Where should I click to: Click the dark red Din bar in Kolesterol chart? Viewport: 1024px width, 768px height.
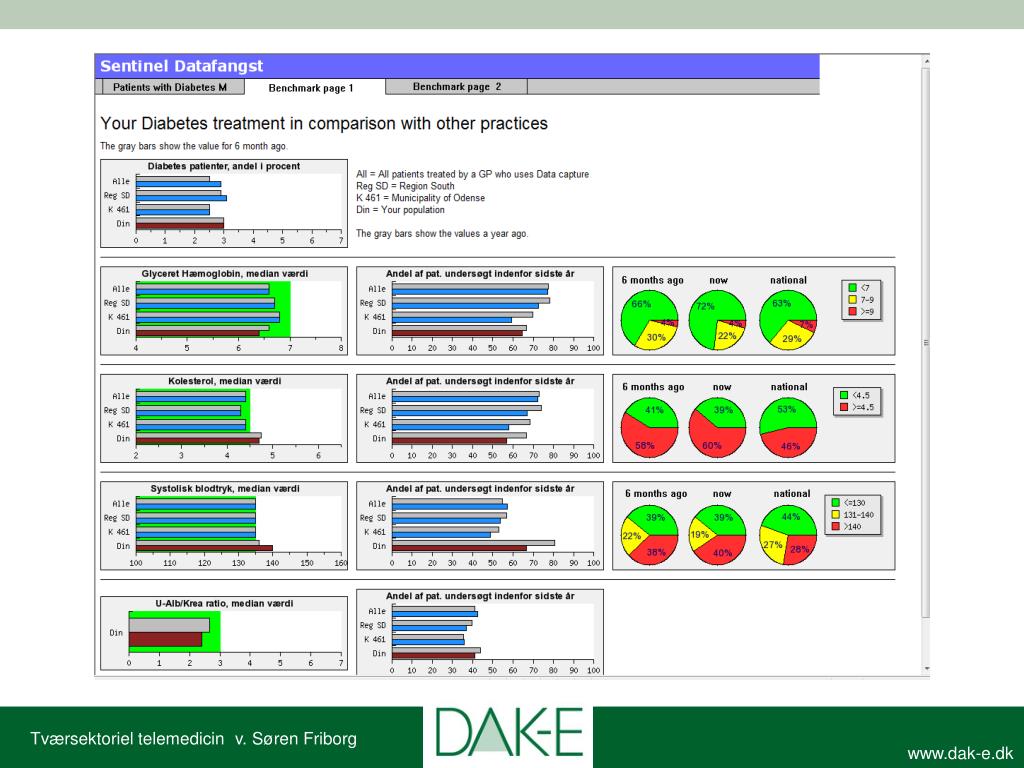click(197, 441)
